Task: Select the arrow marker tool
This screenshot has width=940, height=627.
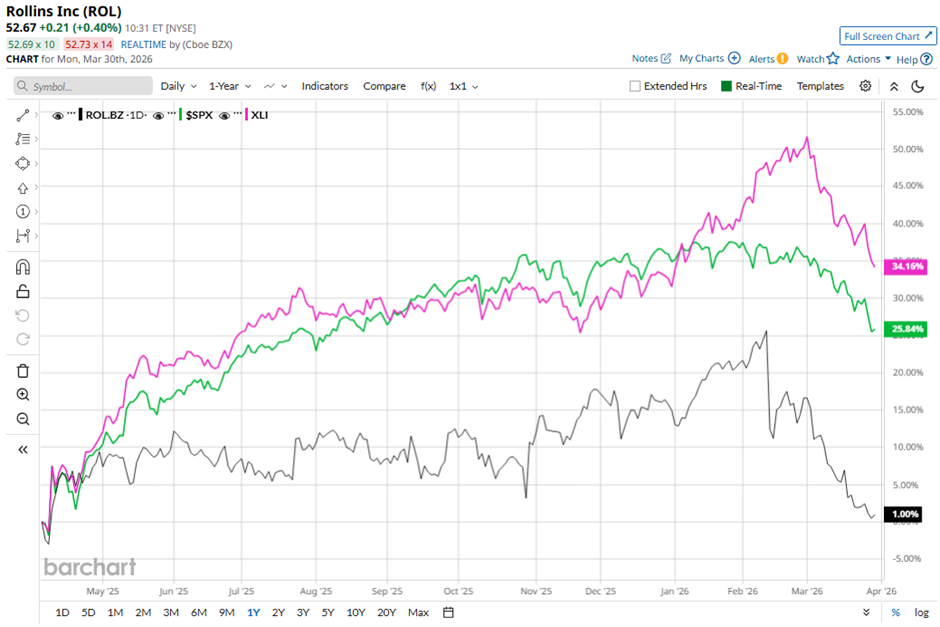Action: click(23, 188)
